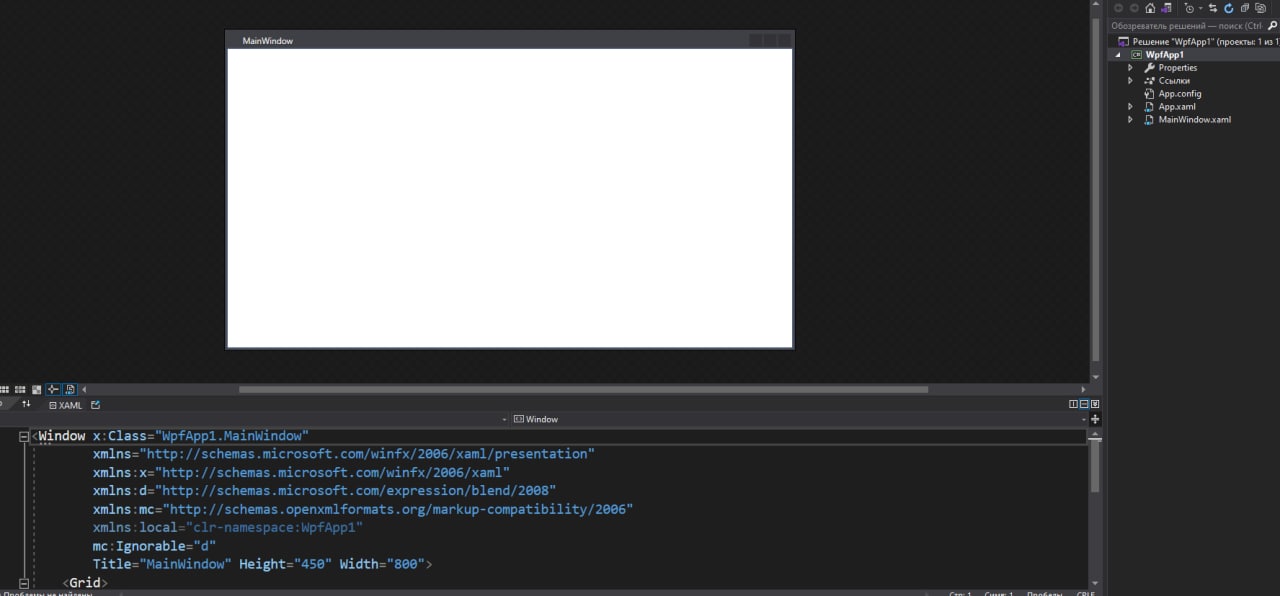Click the magnifier search icon in Solution Explorer
This screenshot has height=596, width=1280.
1272,25
